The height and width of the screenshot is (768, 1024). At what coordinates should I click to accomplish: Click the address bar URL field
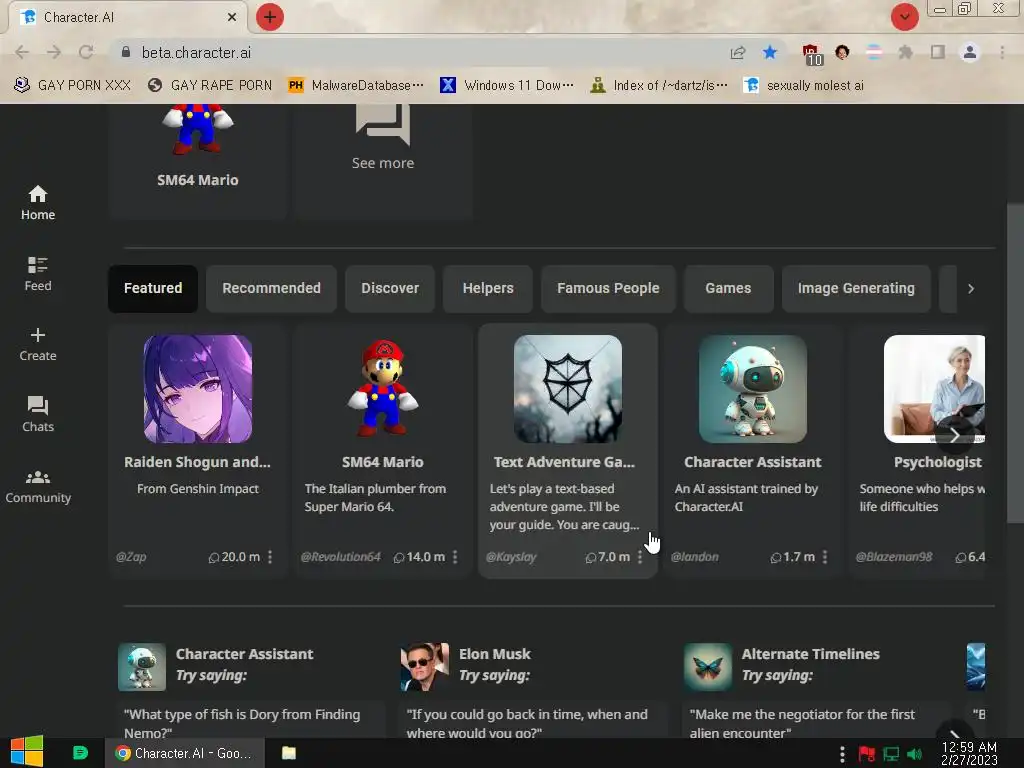pos(418,52)
